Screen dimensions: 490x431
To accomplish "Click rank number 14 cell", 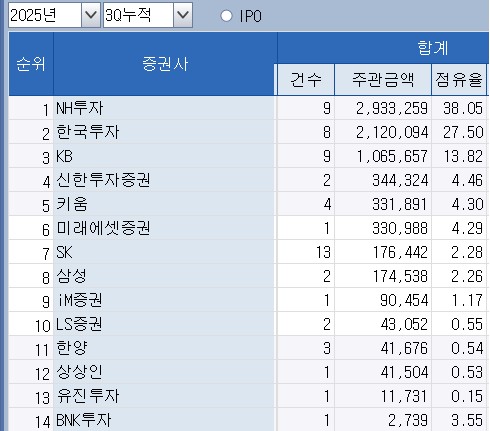I will 31,420.
